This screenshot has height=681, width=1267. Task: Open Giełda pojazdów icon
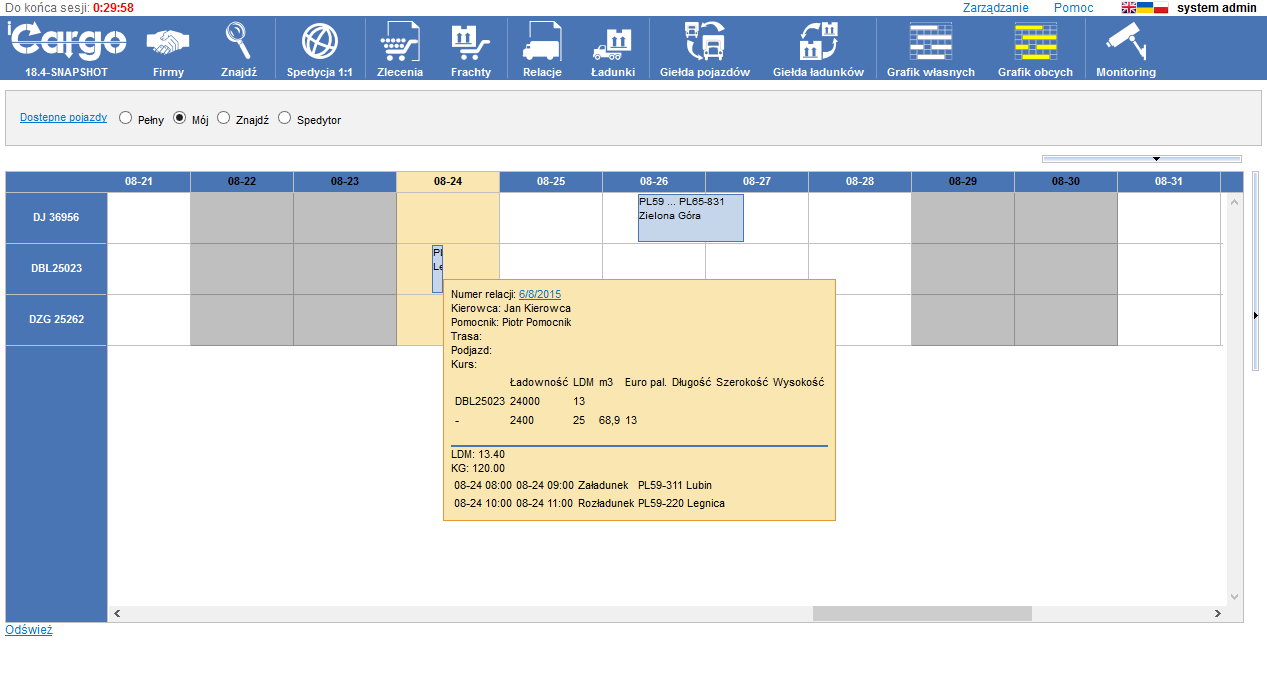tap(704, 43)
